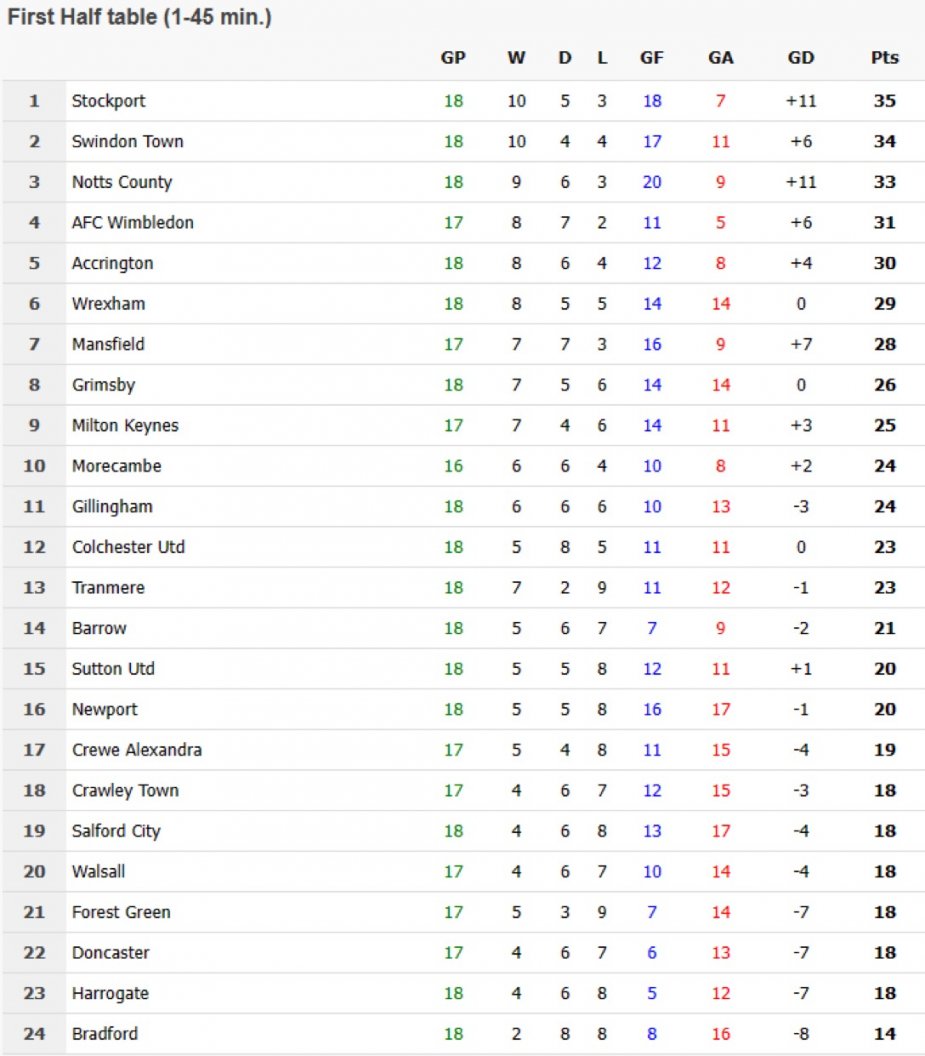Click the Forest Green team name
The width and height of the screenshot is (925, 1056).
tap(121, 912)
